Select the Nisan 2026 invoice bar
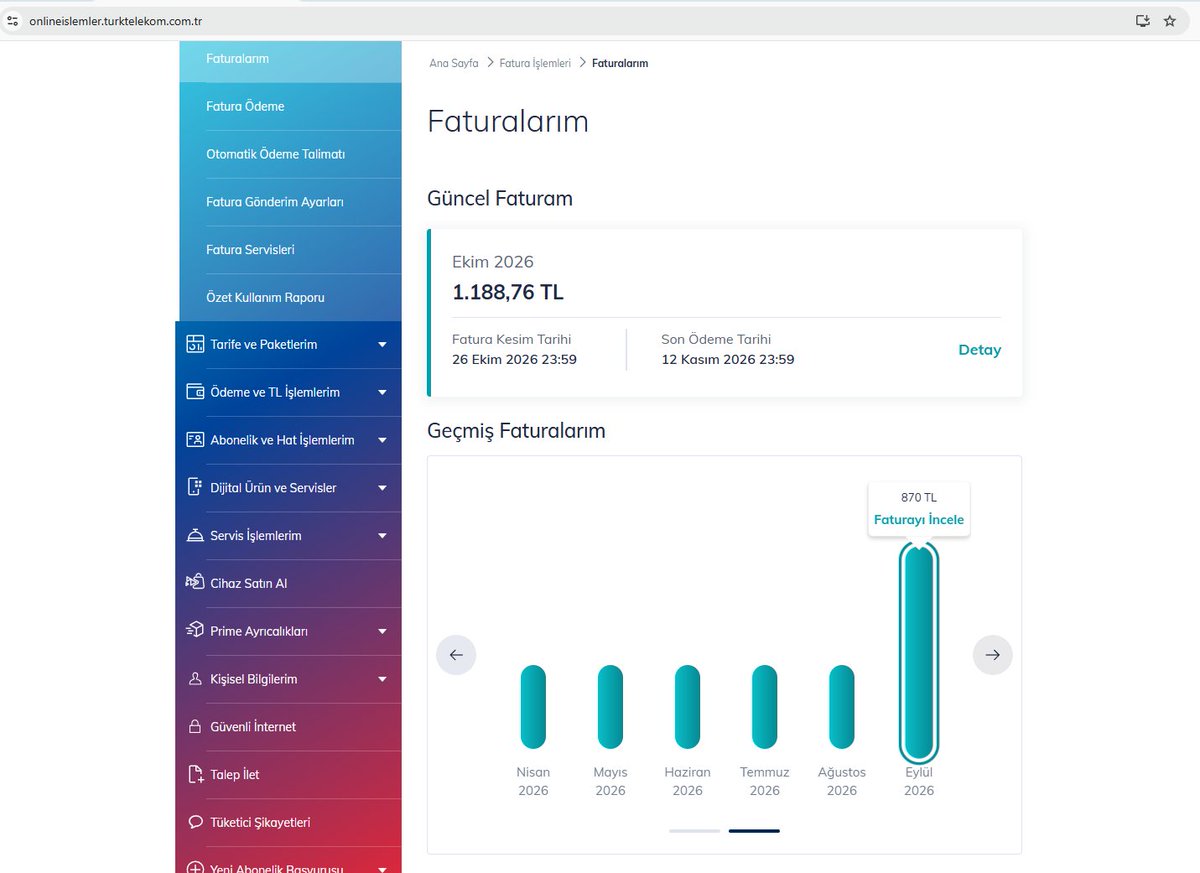This screenshot has height=873, width=1200. 534,707
